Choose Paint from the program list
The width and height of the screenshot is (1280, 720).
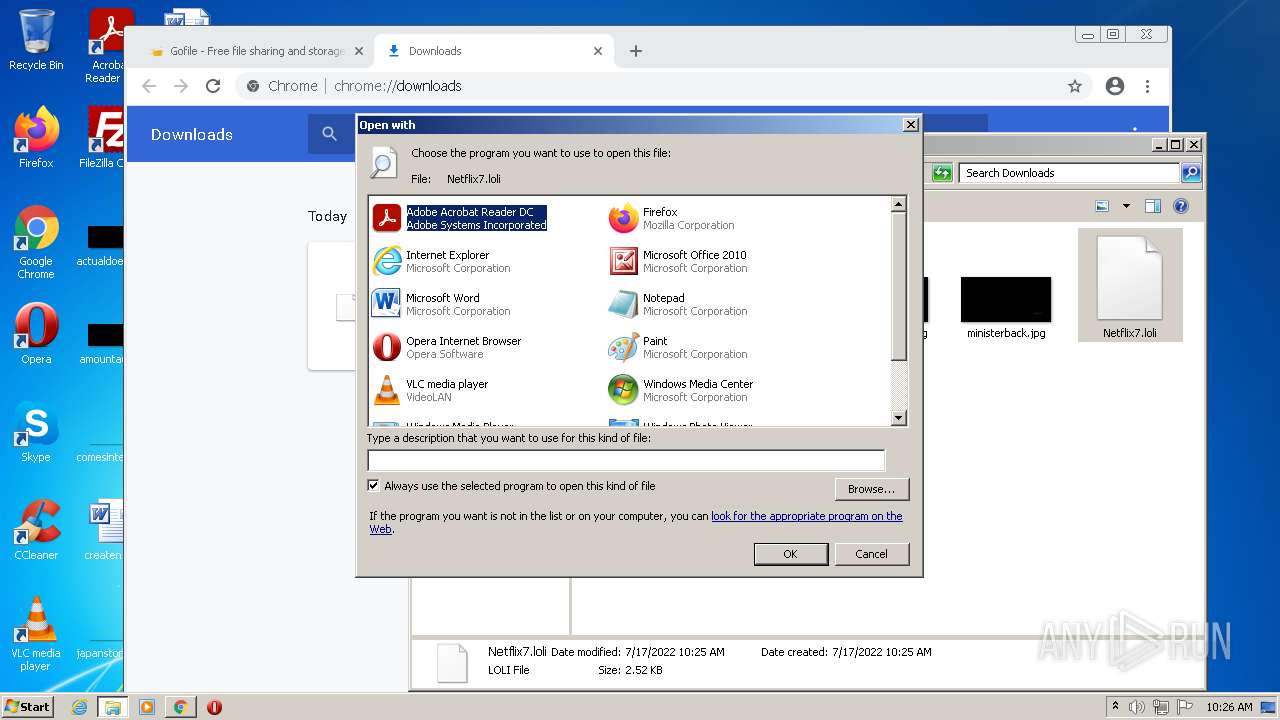click(678, 347)
